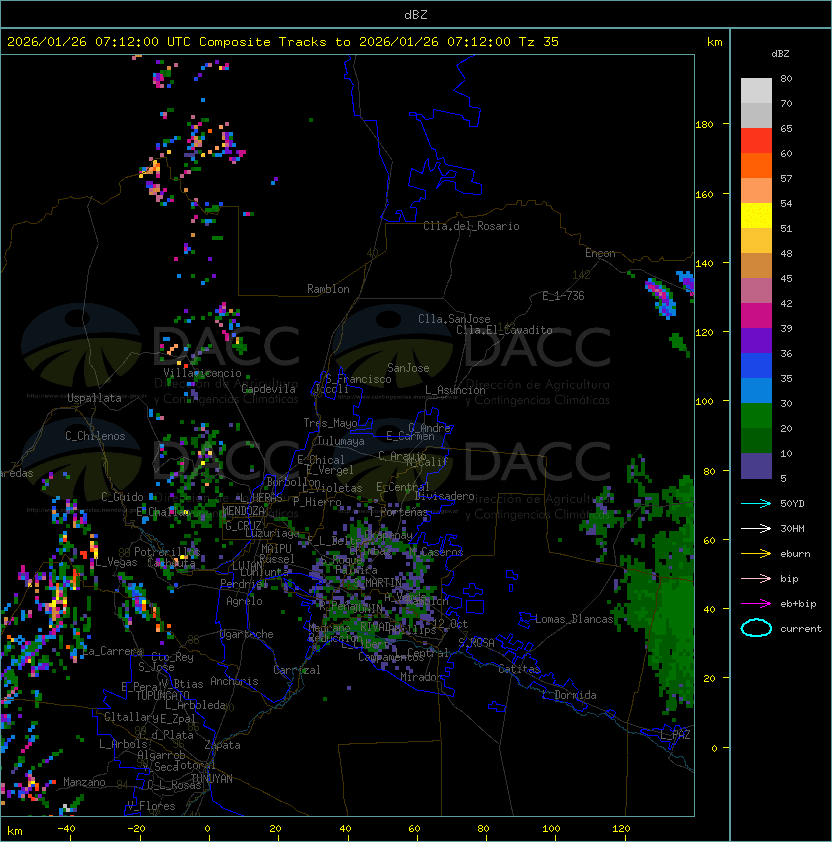Click the 'MENDOZA' city label
Viewport: 832px width, 842px height.
click(x=243, y=511)
